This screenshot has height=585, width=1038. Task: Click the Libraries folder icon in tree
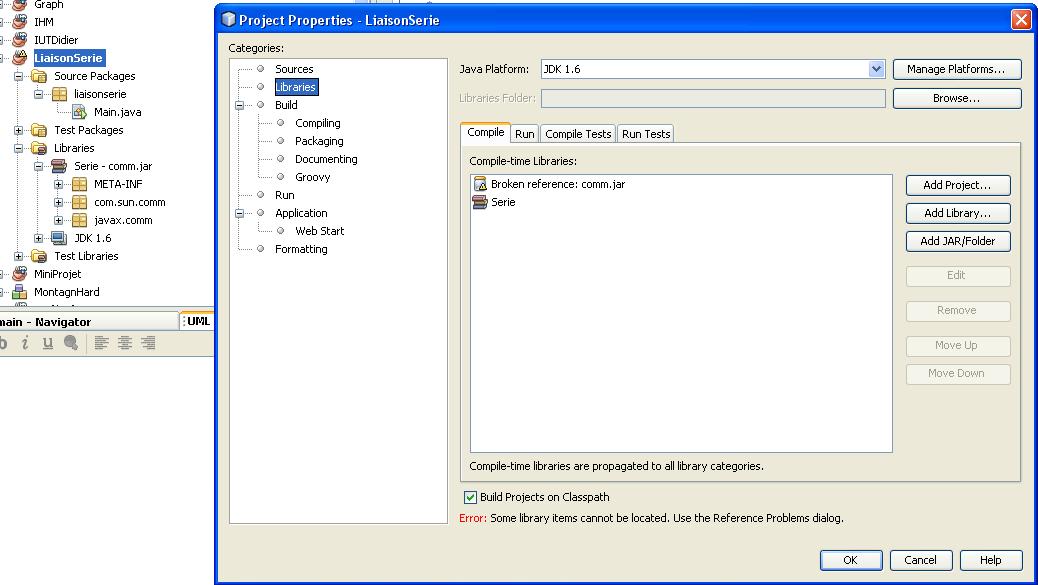click(39, 148)
